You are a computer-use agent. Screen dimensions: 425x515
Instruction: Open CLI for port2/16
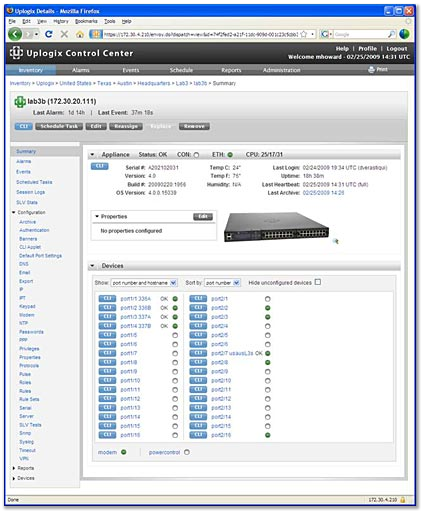(198, 435)
